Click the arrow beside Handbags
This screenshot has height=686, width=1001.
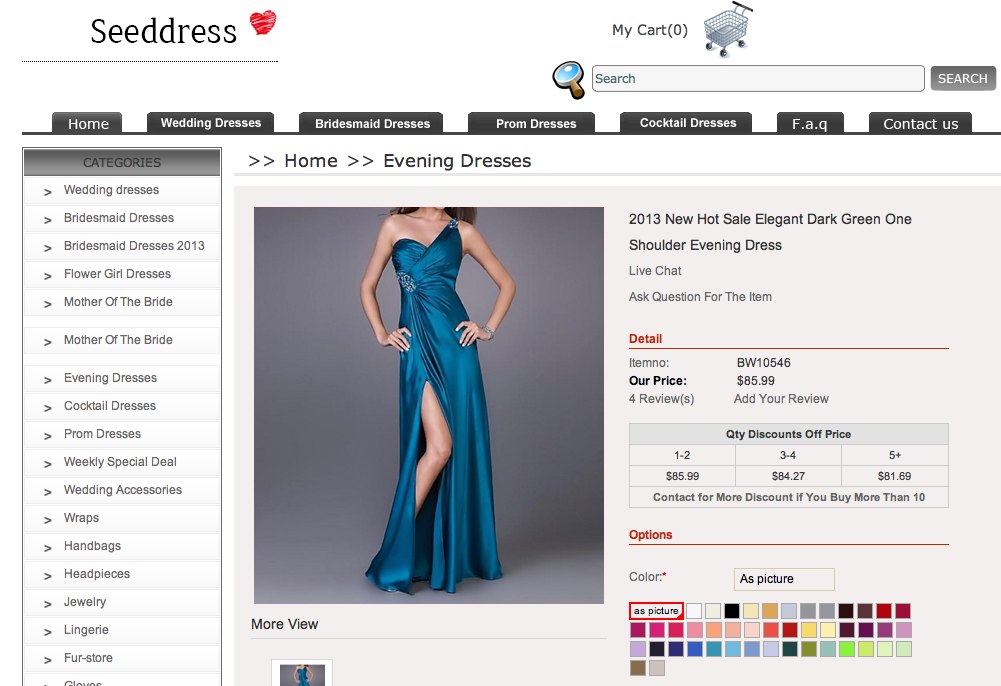pos(47,548)
